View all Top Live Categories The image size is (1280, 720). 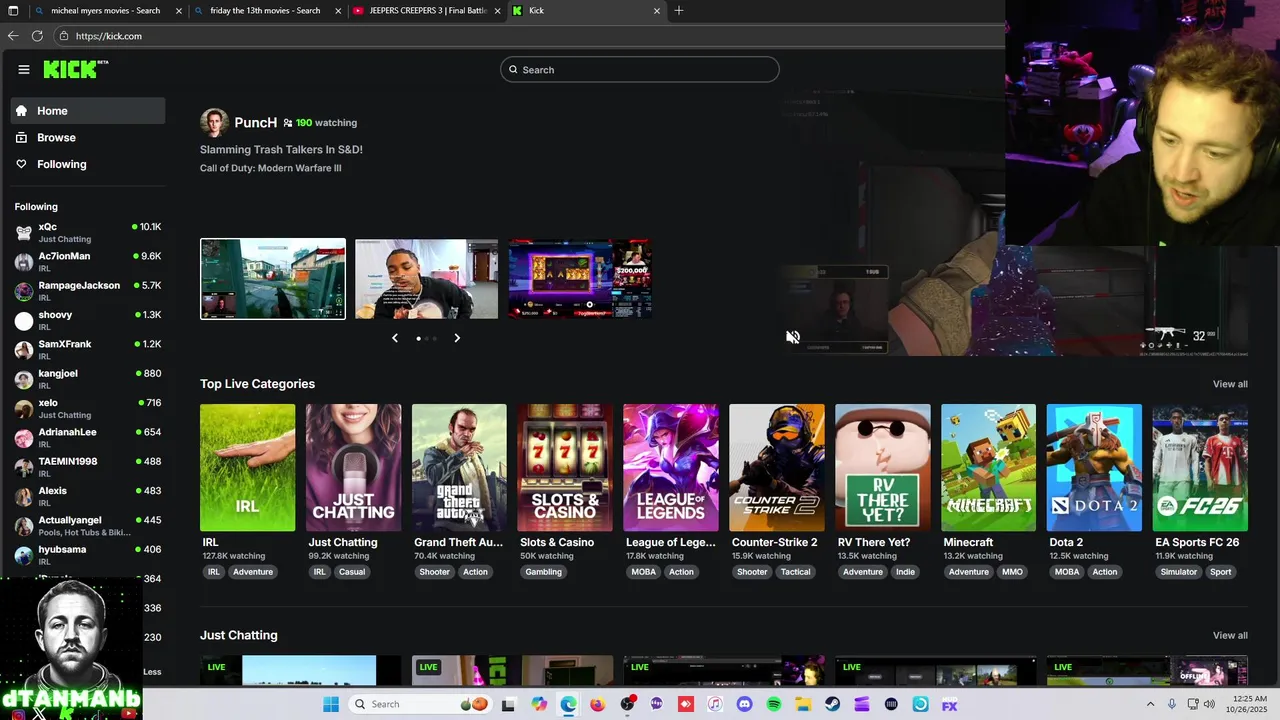1230,384
